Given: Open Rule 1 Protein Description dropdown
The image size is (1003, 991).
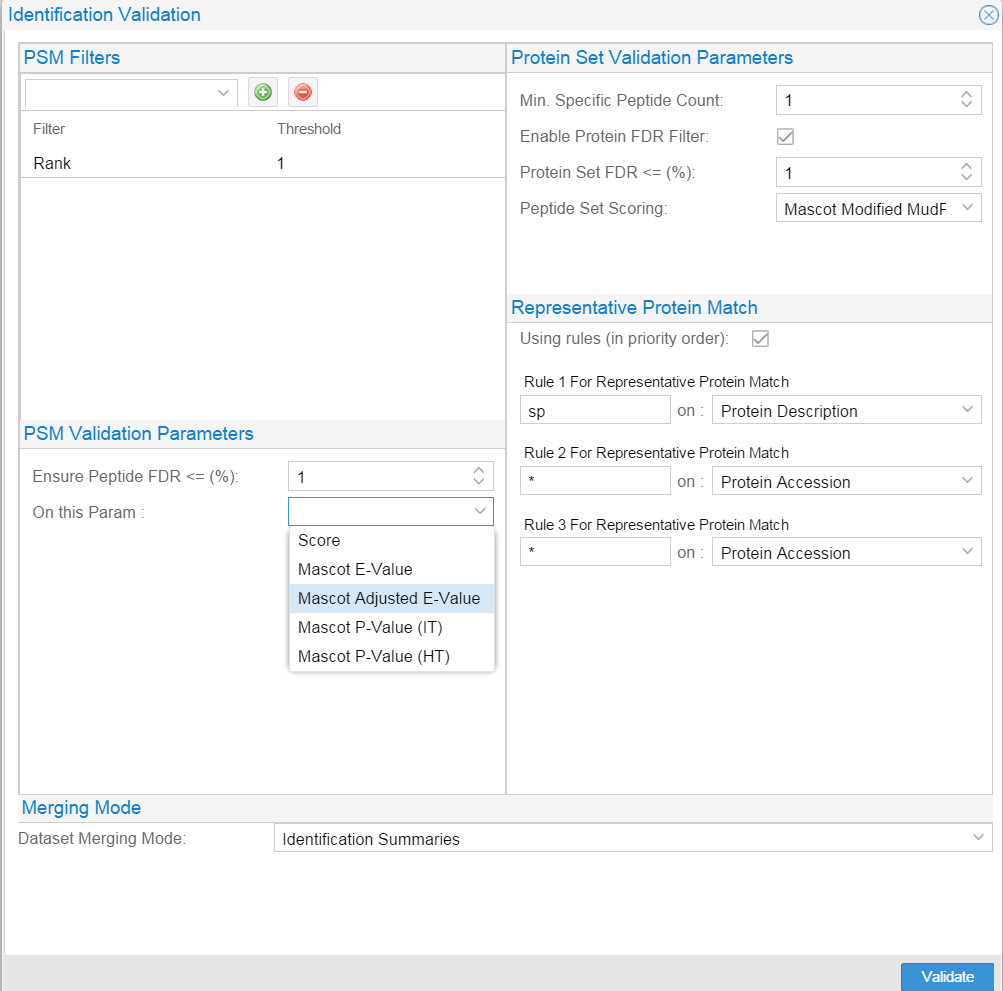Looking at the screenshot, I should click(846, 411).
